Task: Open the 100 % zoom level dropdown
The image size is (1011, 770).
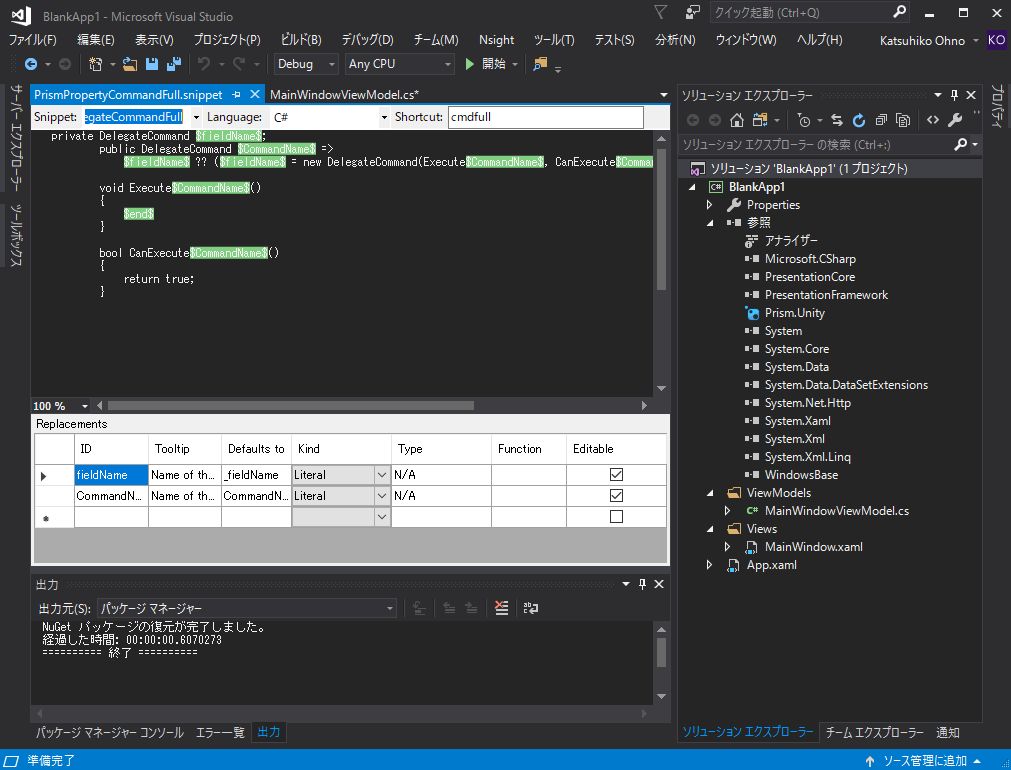Action: pos(84,406)
